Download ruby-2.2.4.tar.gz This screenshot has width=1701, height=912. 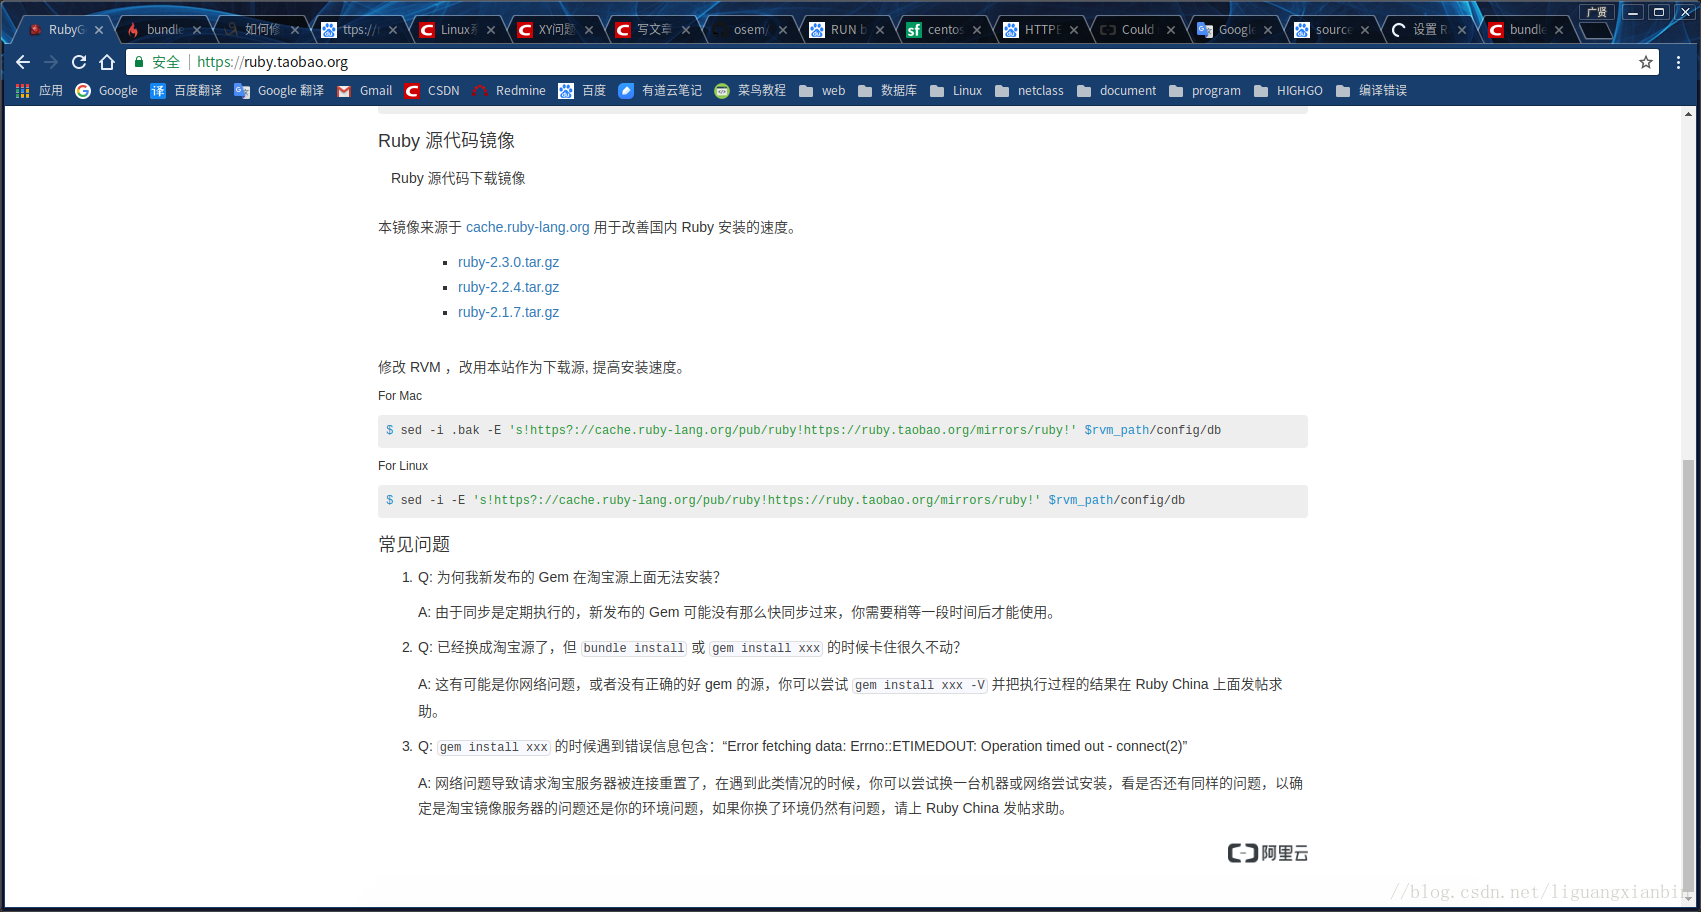click(508, 287)
